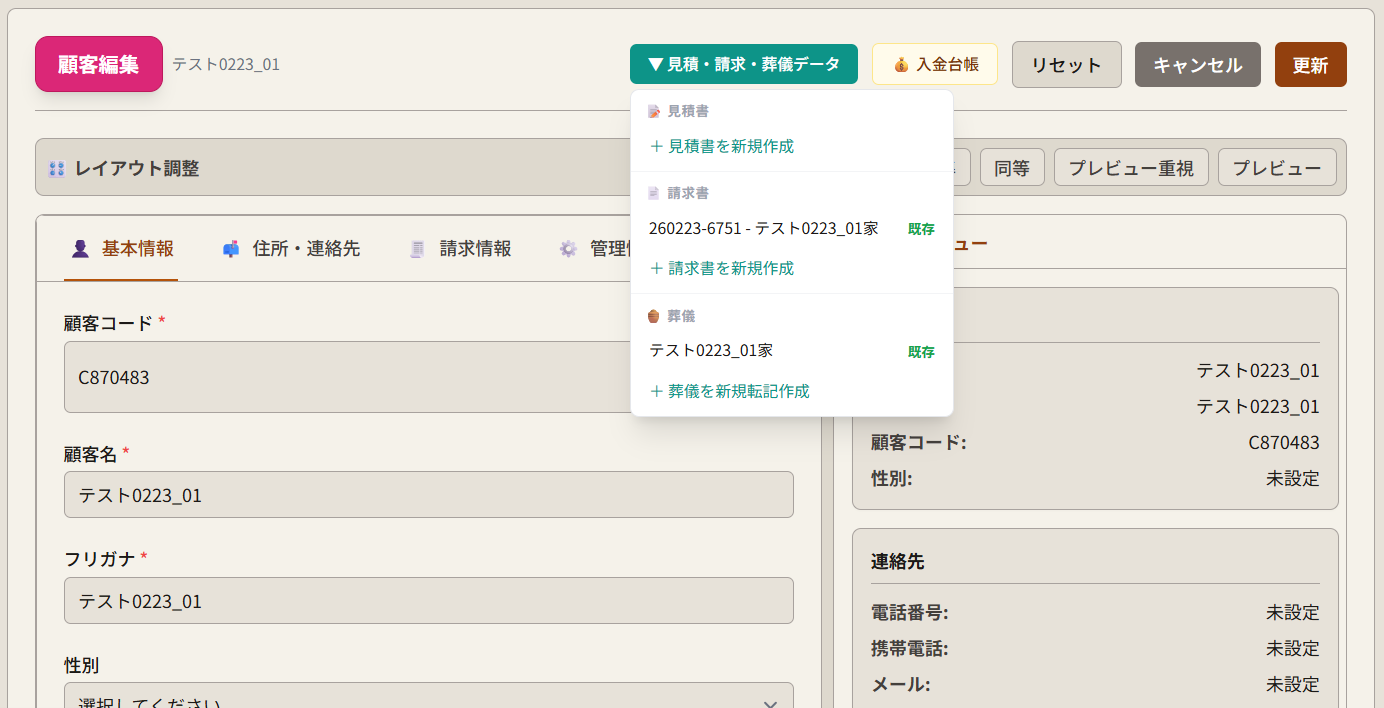Click the person icon on 基本情報 tab
This screenshot has width=1384, height=708.
point(81,249)
